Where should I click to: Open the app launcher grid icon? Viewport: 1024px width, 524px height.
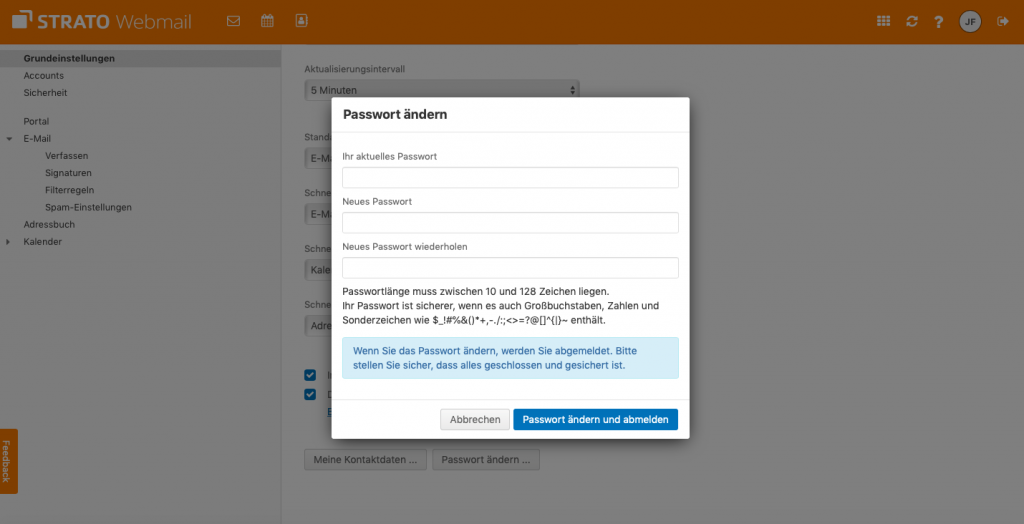click(x=883, y=22)
